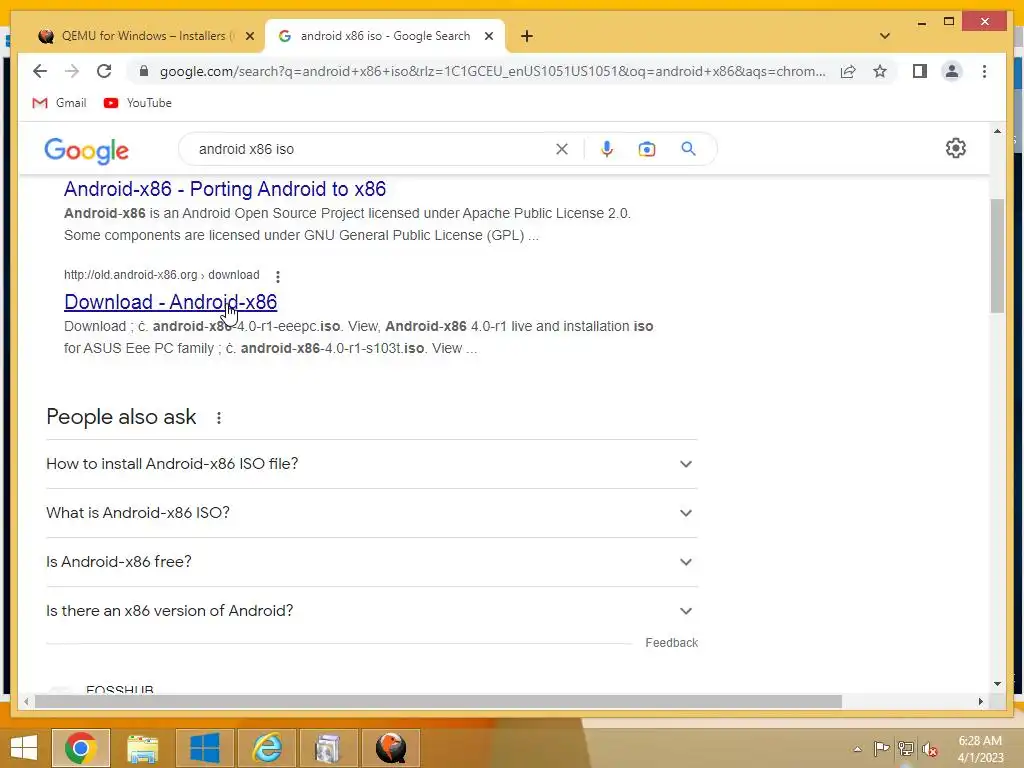Show hidden system tray icons
1024x768 pixels.
coord(857,749)
